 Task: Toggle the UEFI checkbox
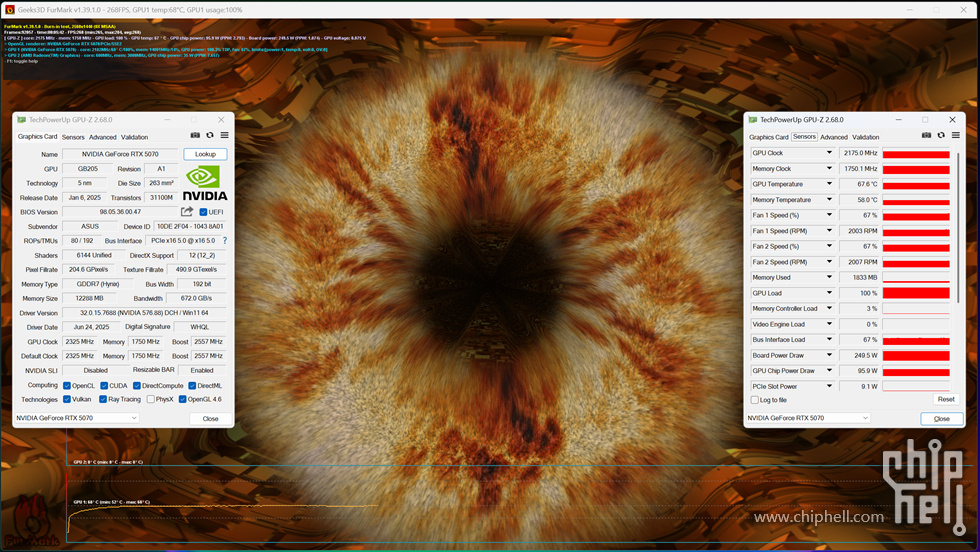point(204,212)
